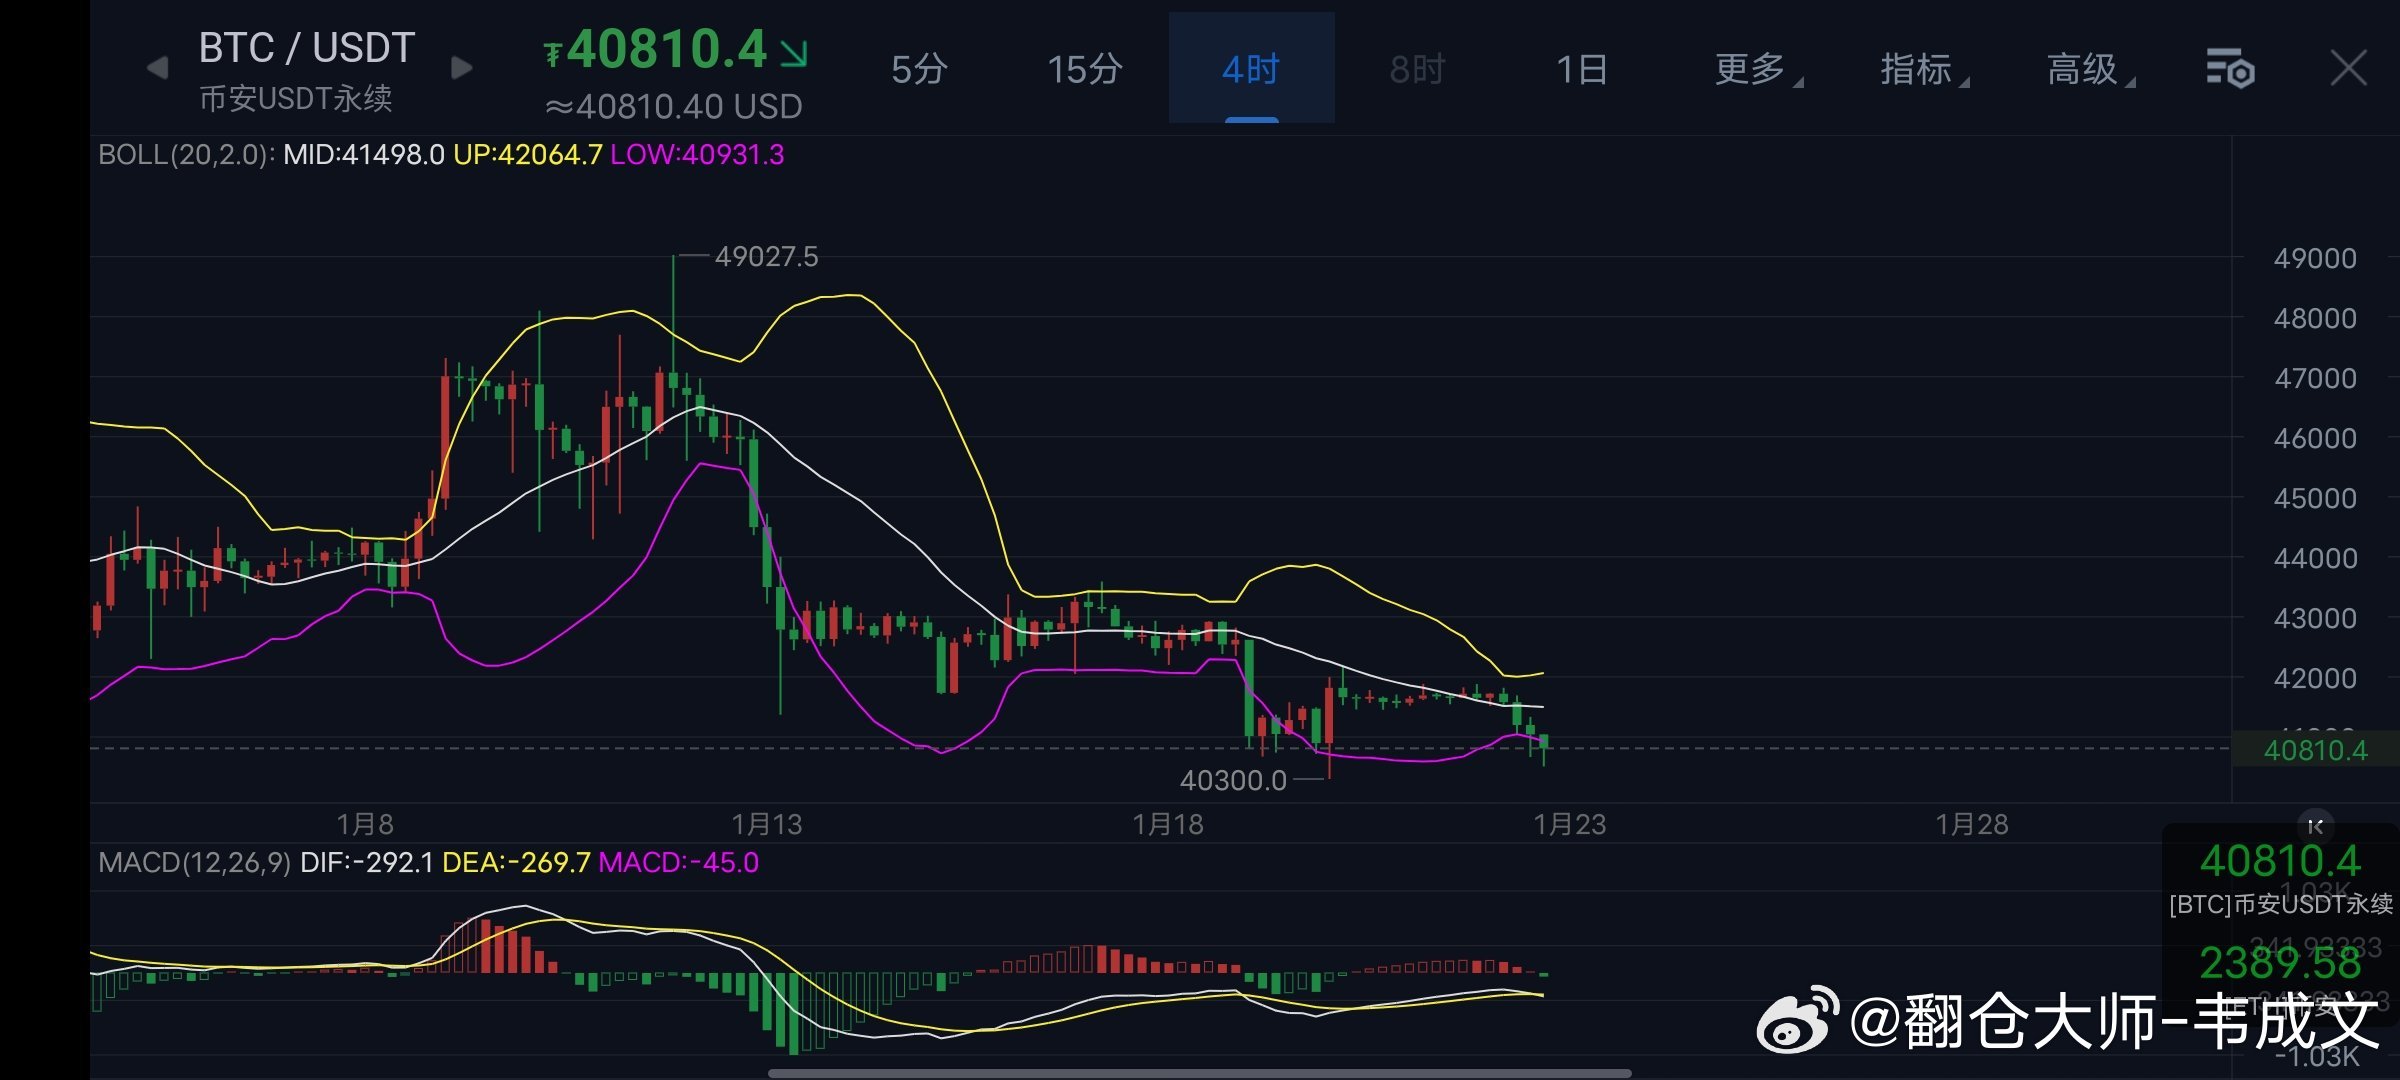Tap the 43000 price axis label

click(2315, 618)
